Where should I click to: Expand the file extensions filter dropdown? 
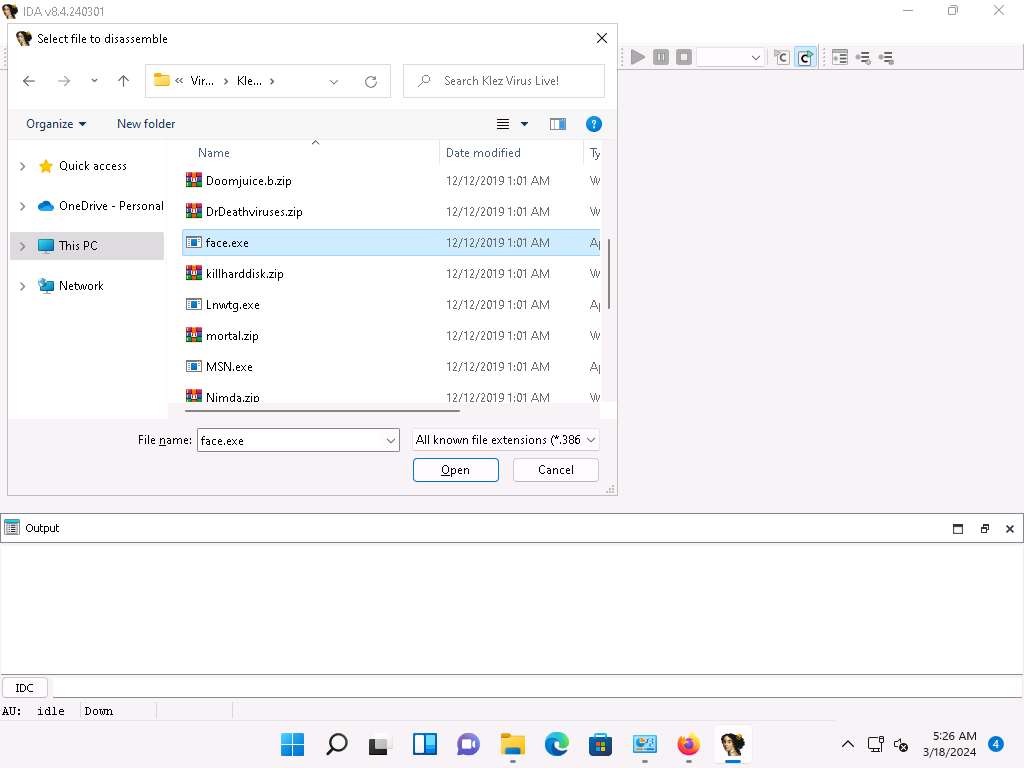click(506, 440)
